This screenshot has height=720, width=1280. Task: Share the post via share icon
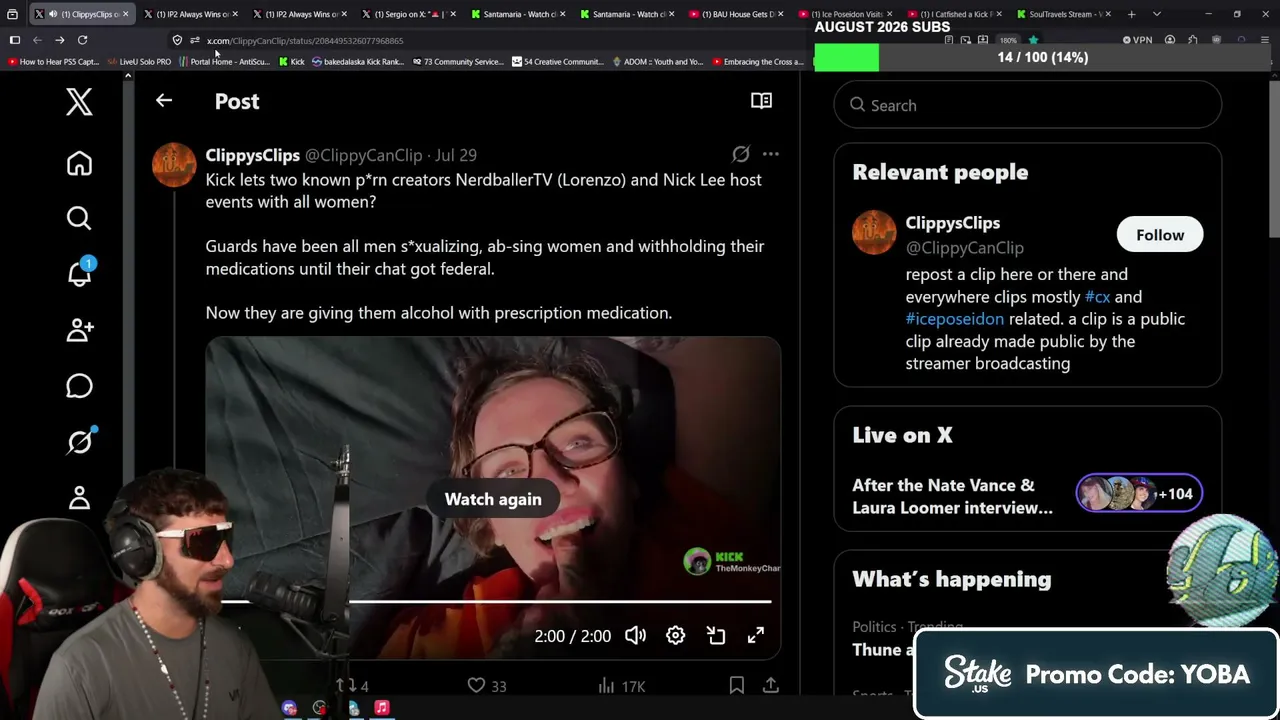(770, 685)
